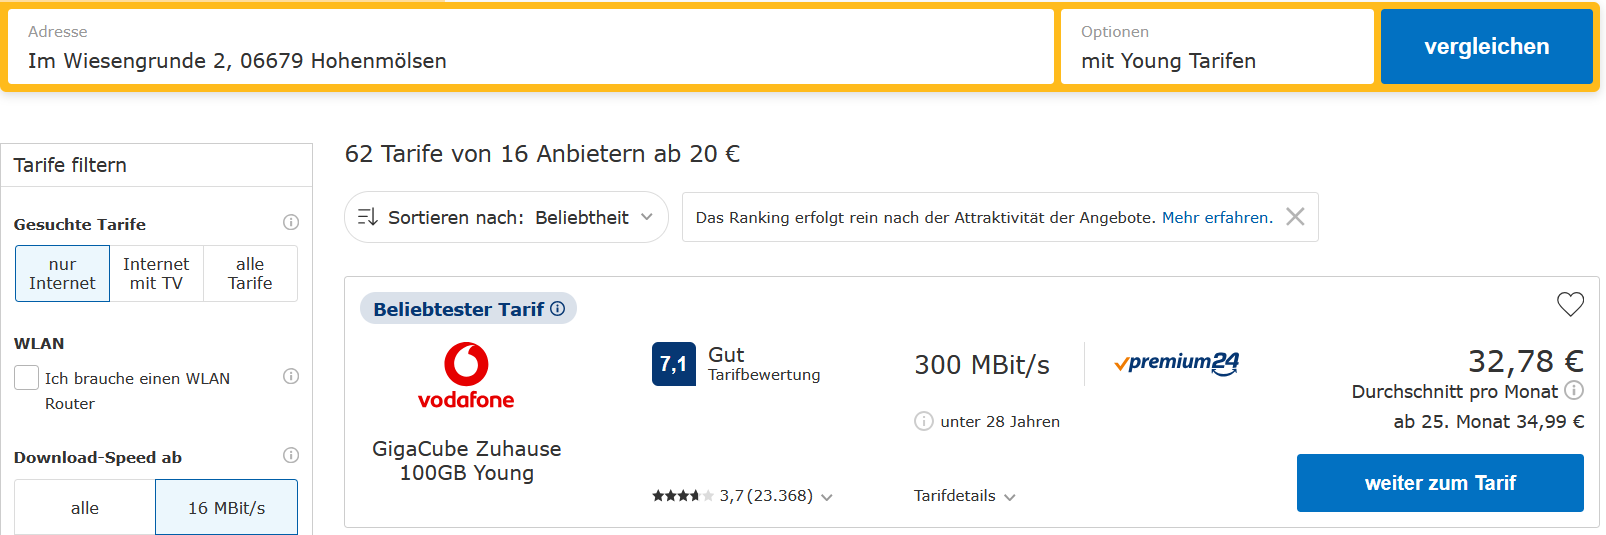1606x535 pixels.
Task: Select alle Tarife filter option
Action: coord(250,274)
